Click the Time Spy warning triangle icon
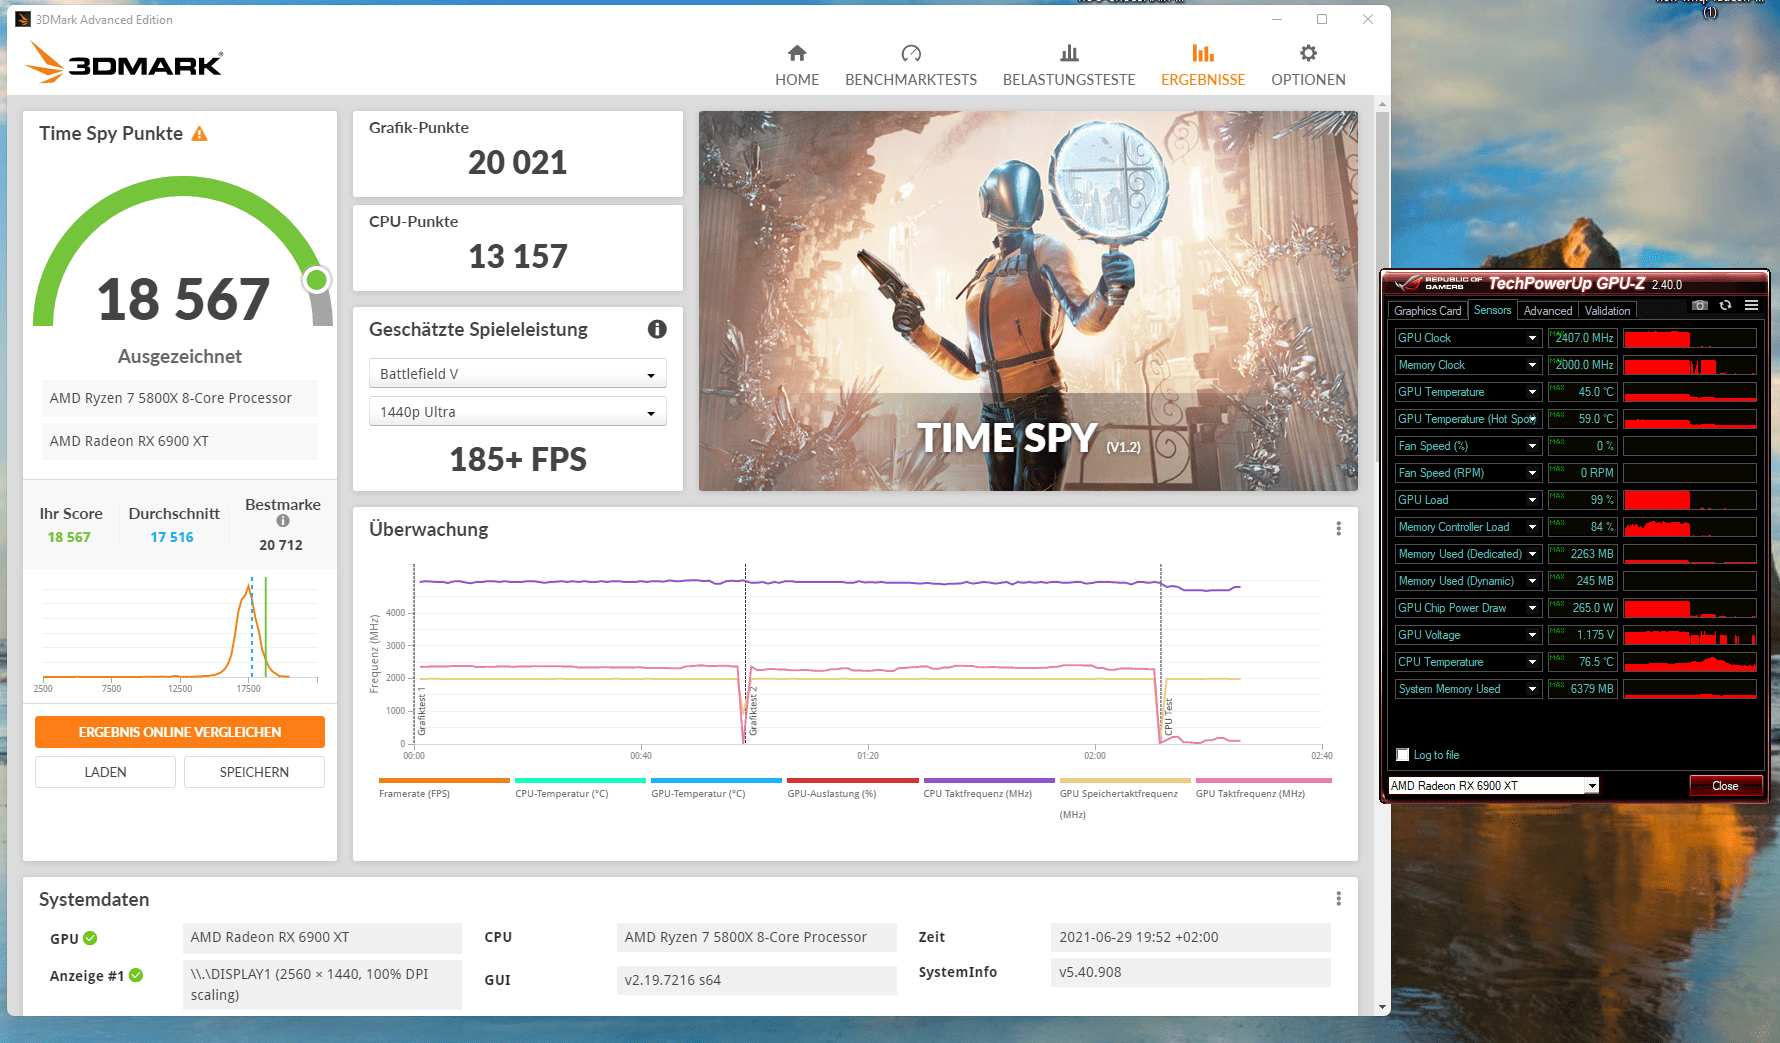The height and width of the screenshot is (1043, 1780). click(x=200, y=134)
